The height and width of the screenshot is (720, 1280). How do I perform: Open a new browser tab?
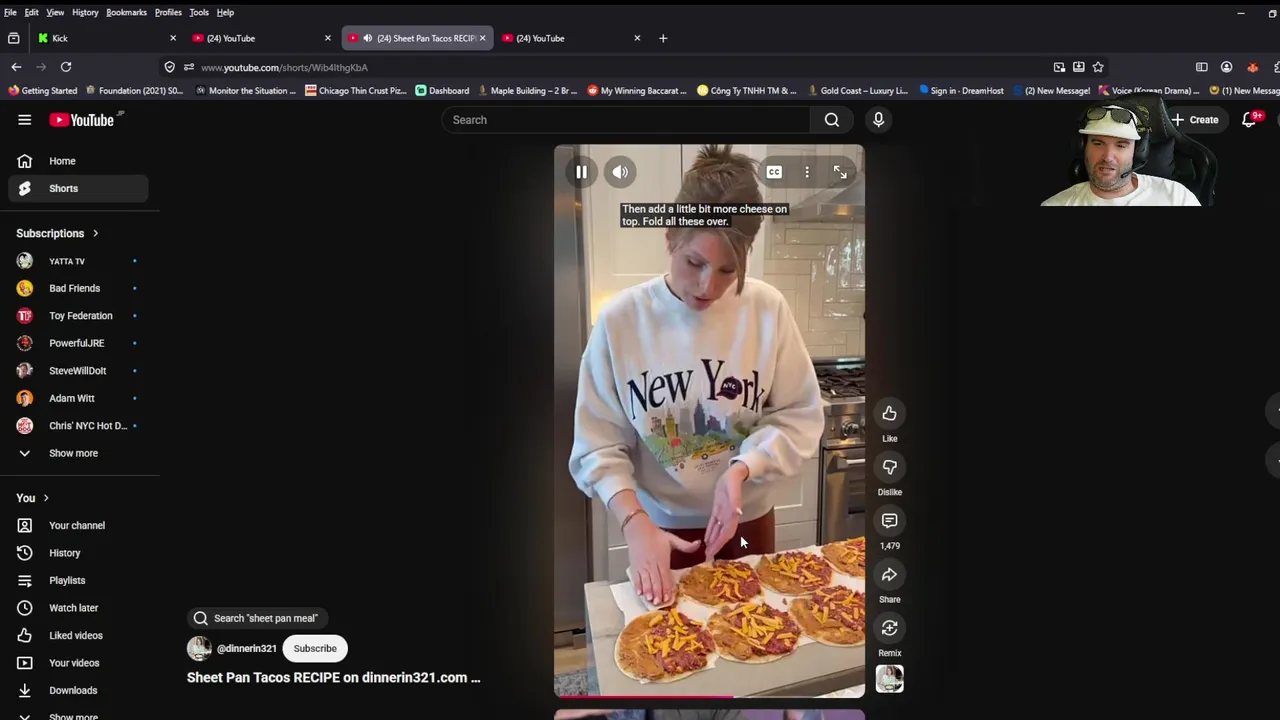(x=662, y=38)
